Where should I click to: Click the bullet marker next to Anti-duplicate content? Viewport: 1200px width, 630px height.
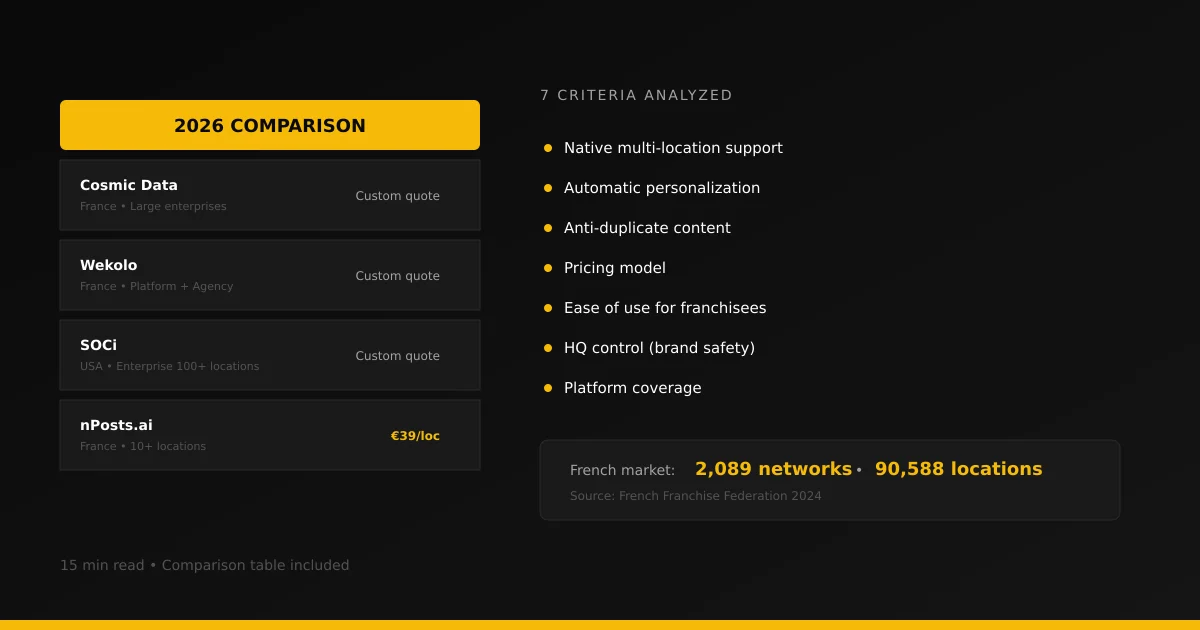[547, 227]
